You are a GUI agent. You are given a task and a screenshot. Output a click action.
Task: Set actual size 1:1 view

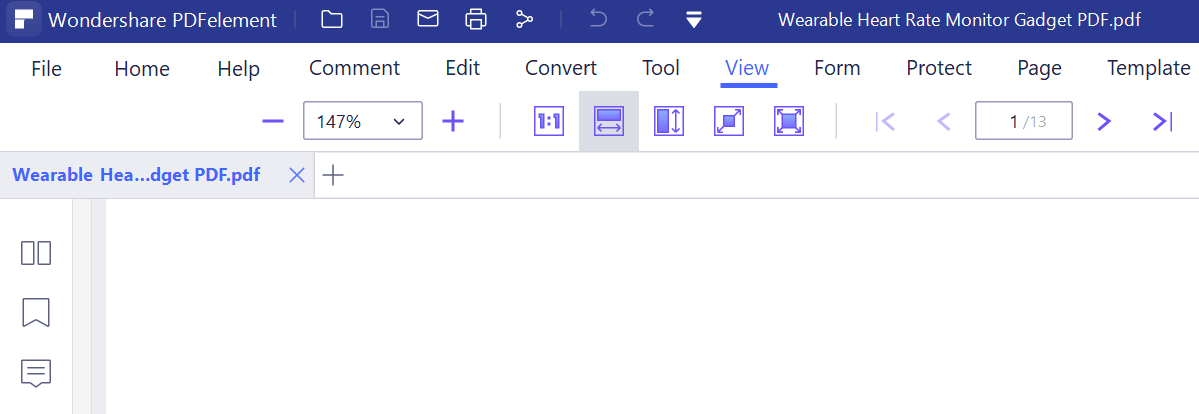(x=549, y=121)
